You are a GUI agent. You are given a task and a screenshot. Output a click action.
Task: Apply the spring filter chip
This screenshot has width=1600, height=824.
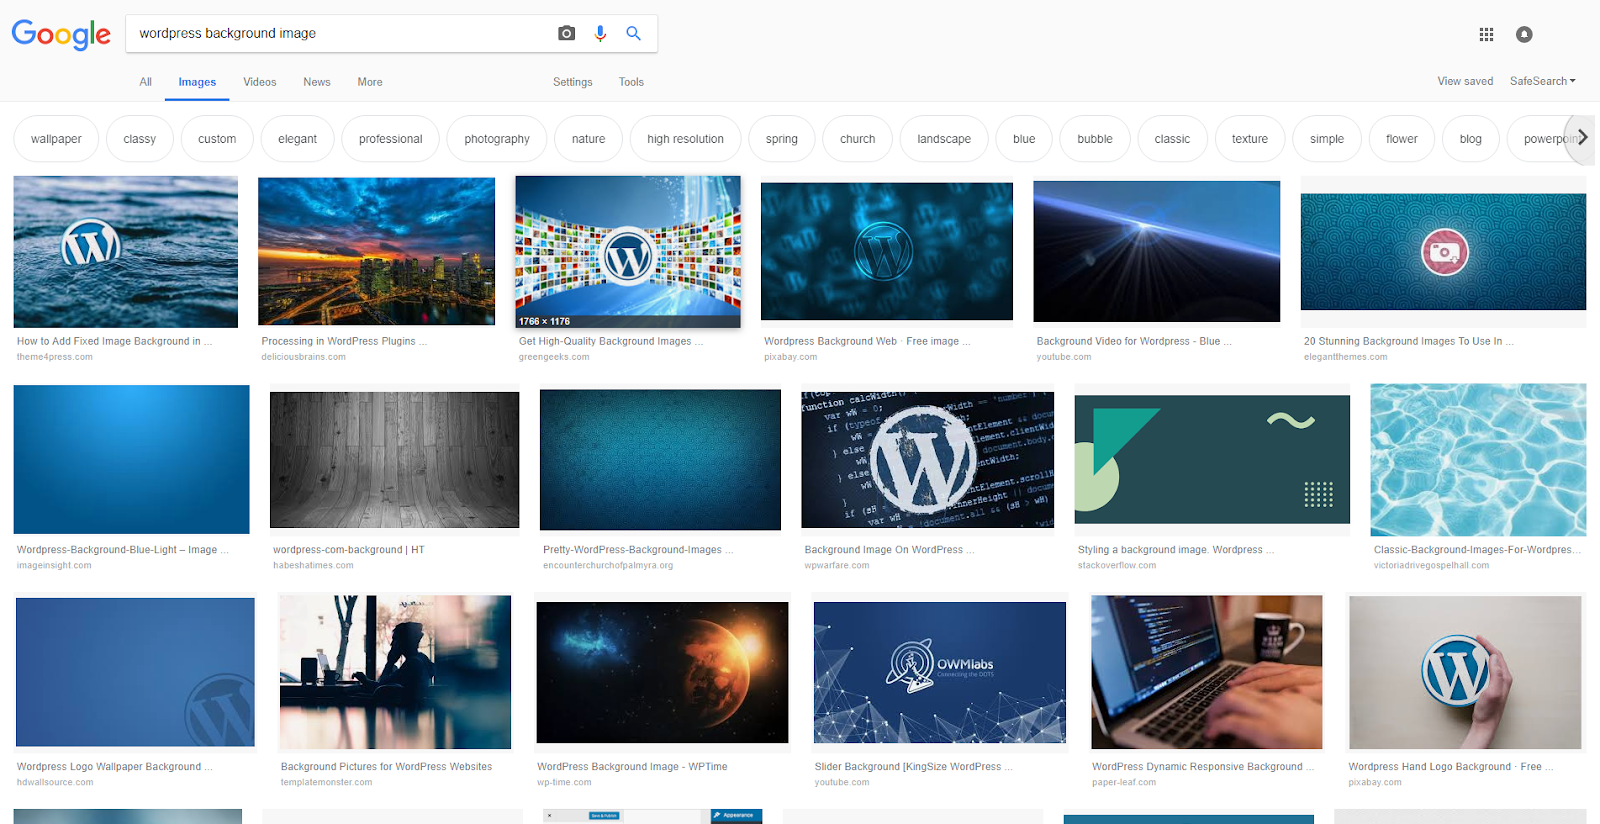click(782, 139)
